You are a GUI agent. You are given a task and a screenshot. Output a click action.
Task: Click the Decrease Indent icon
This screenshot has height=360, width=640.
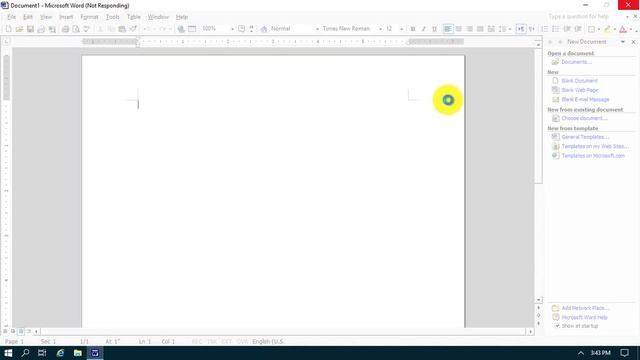pos(567,29)
